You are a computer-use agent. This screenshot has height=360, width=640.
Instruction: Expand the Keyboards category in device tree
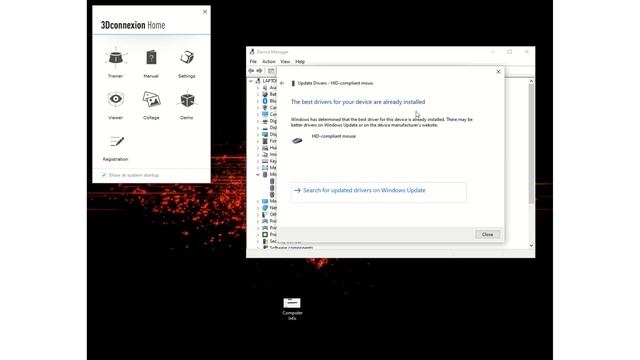click(258, 161)
